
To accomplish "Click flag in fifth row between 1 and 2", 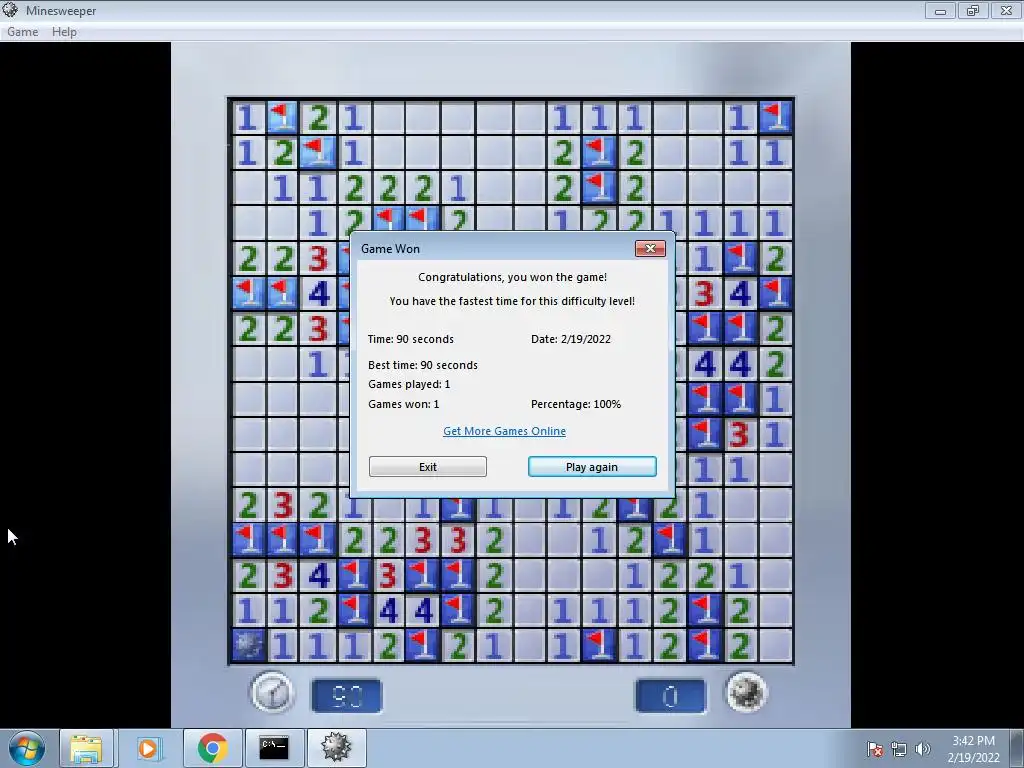I will point(740,258).
